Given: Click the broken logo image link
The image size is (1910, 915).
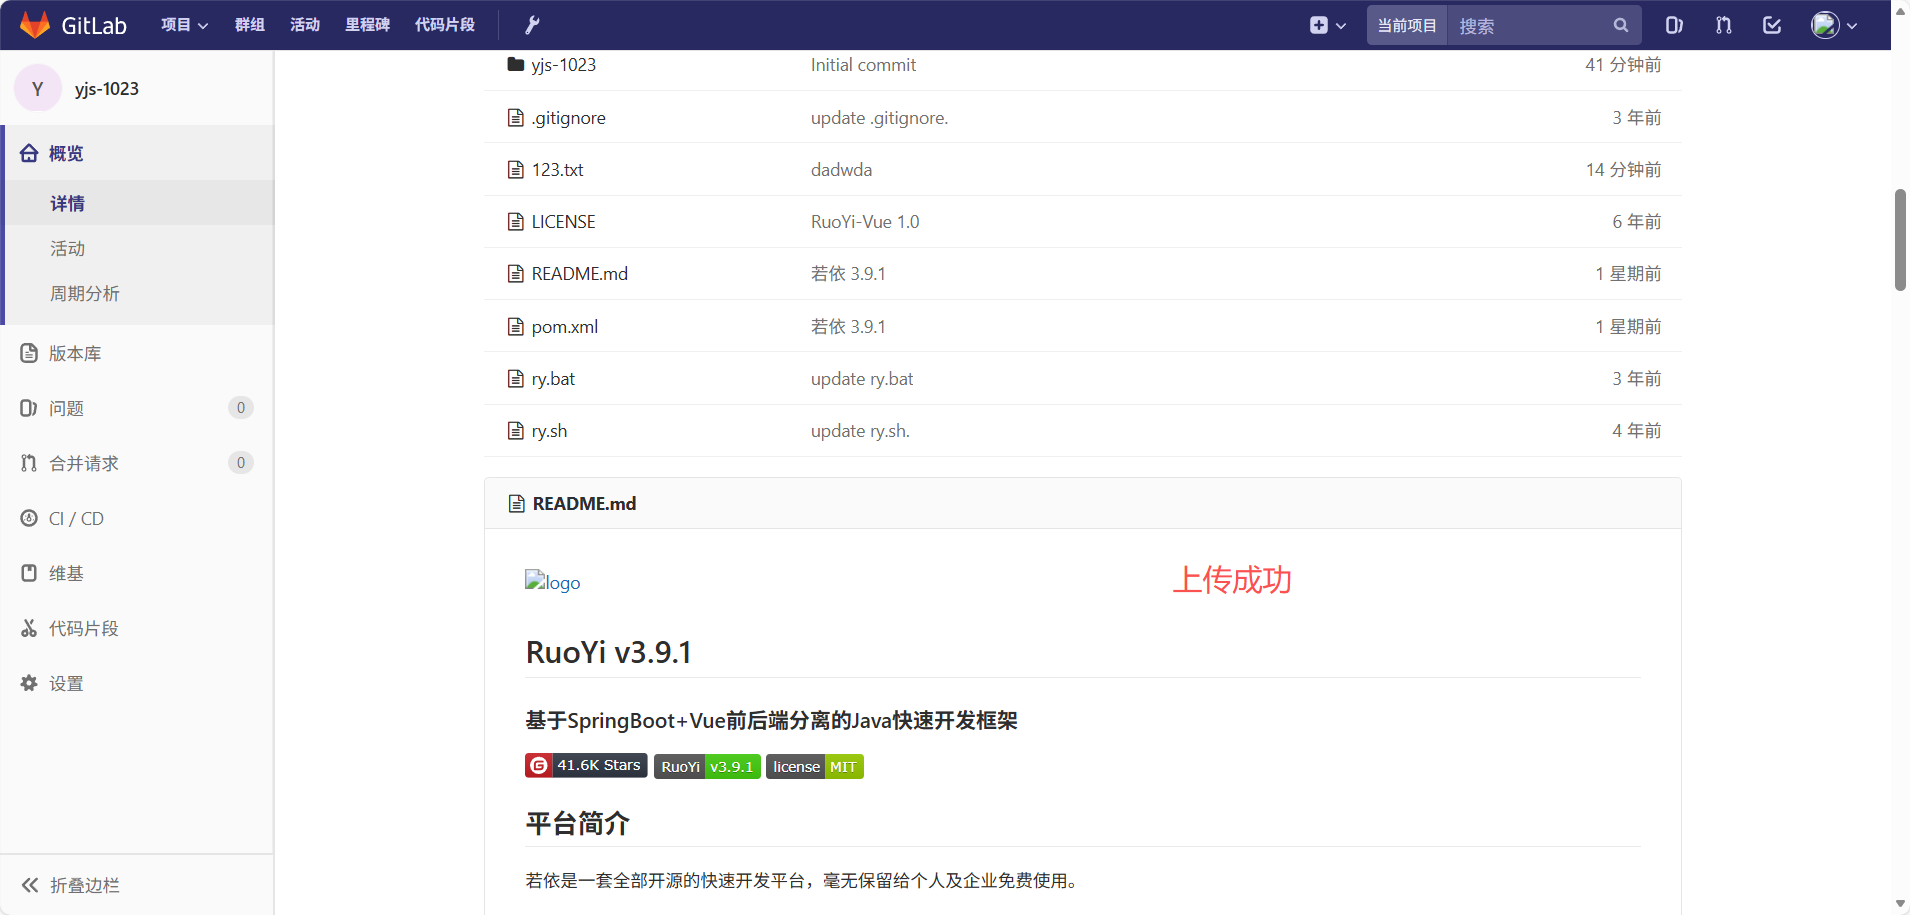Looking at the screenshot, I should (x=553, y=582).
